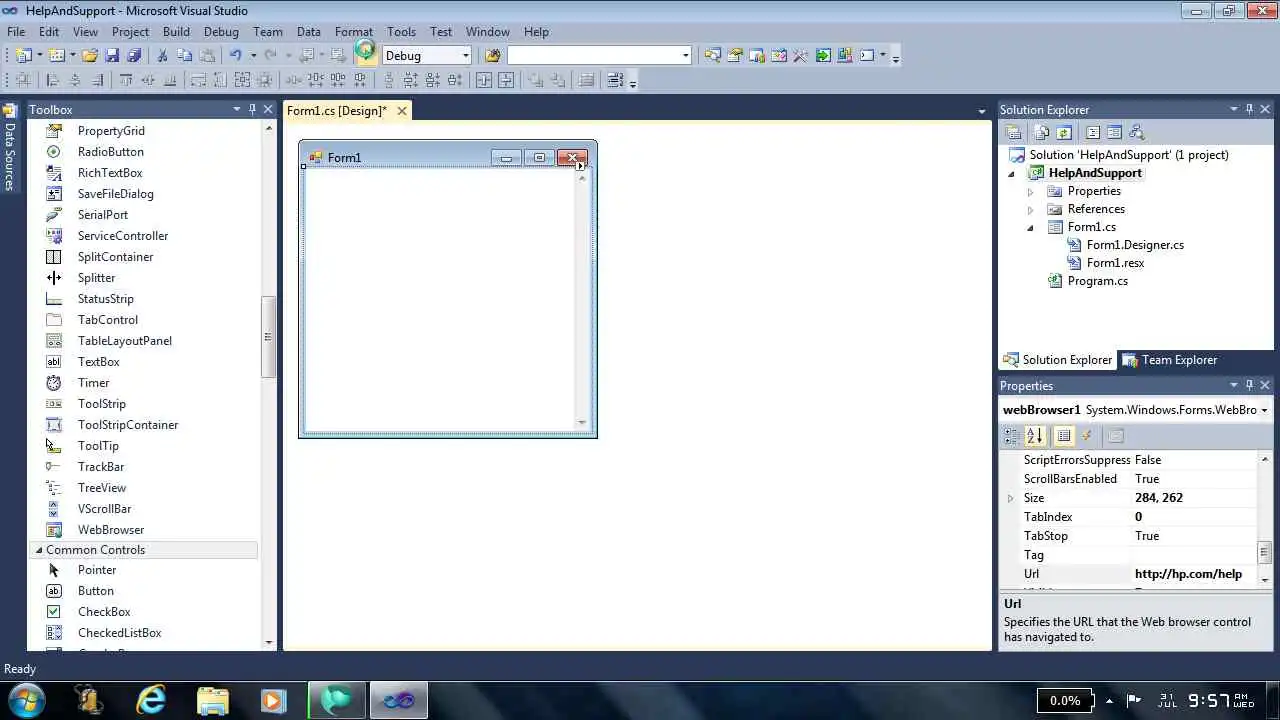Show Events lightning icon in Properties

tap(1088, 435)
